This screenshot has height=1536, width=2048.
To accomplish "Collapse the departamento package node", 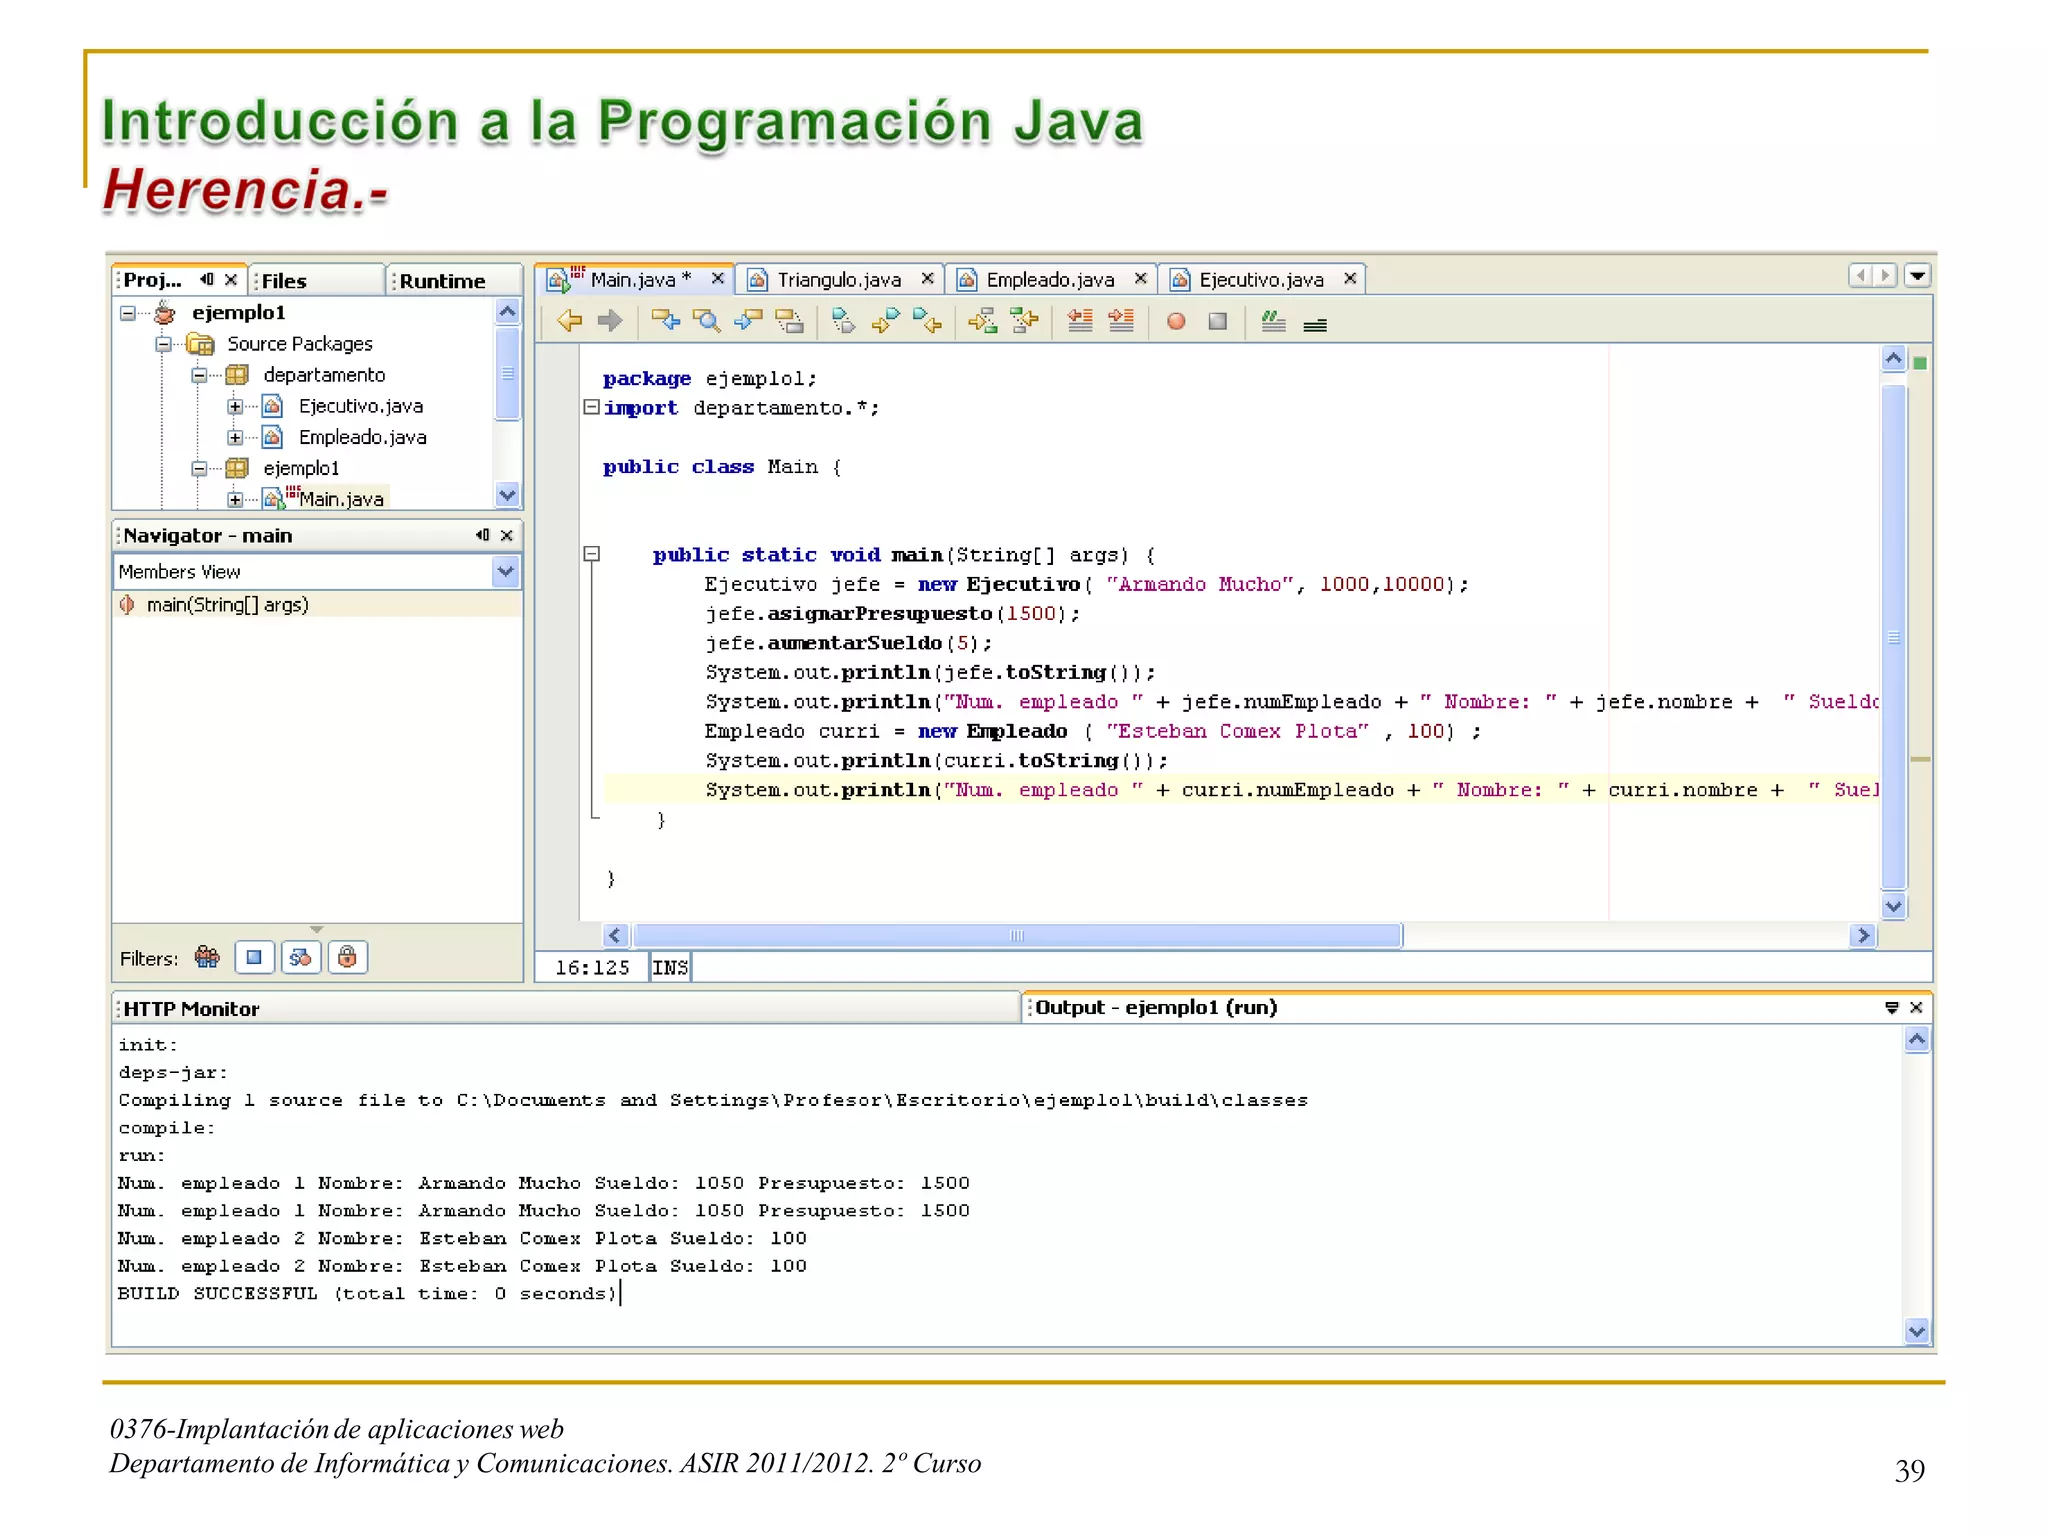I will (x=199, y=375).
